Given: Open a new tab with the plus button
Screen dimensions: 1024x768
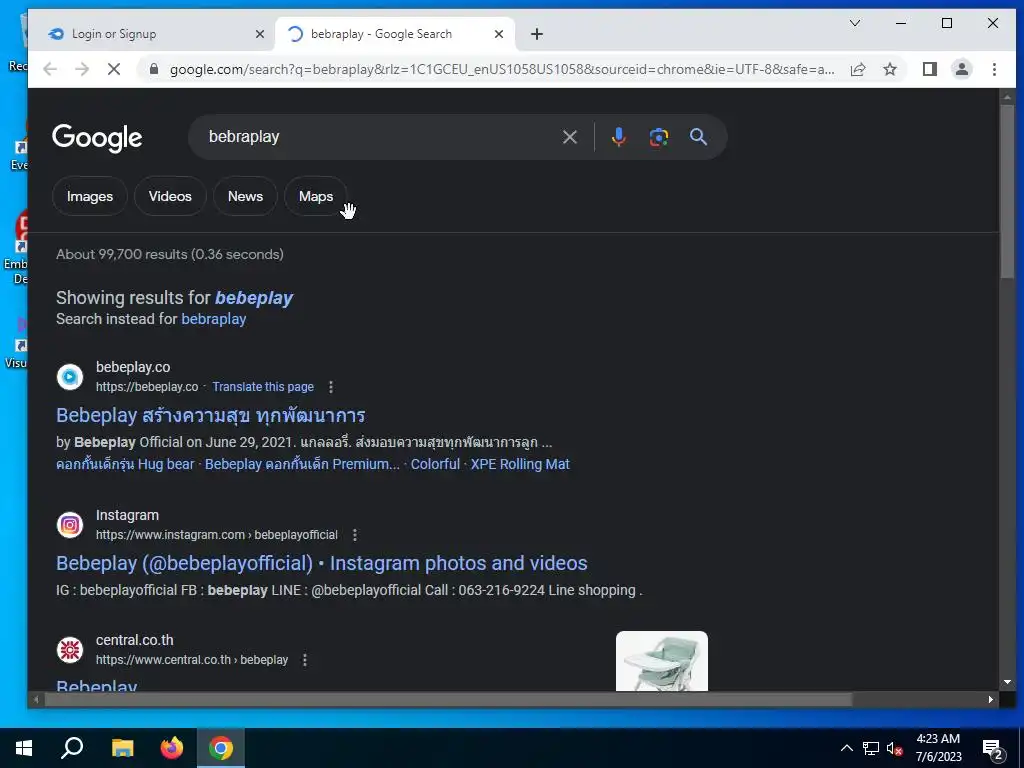Looking at the screenshot, I should [x=537, y=34].
